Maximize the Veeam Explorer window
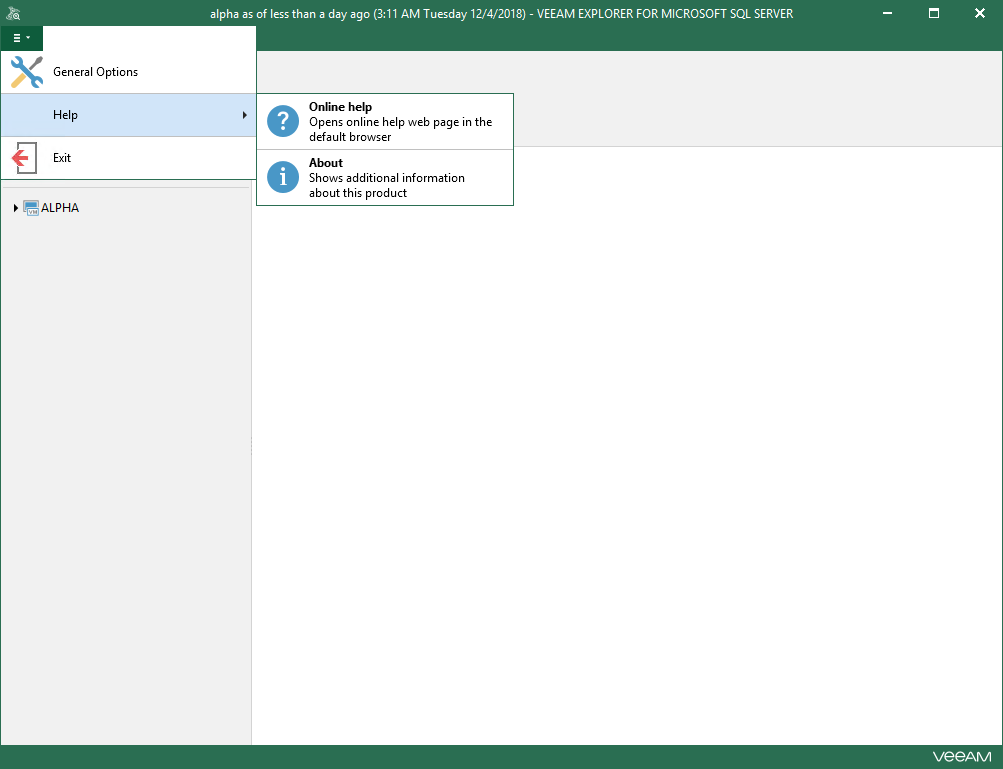 coord(934,13)
